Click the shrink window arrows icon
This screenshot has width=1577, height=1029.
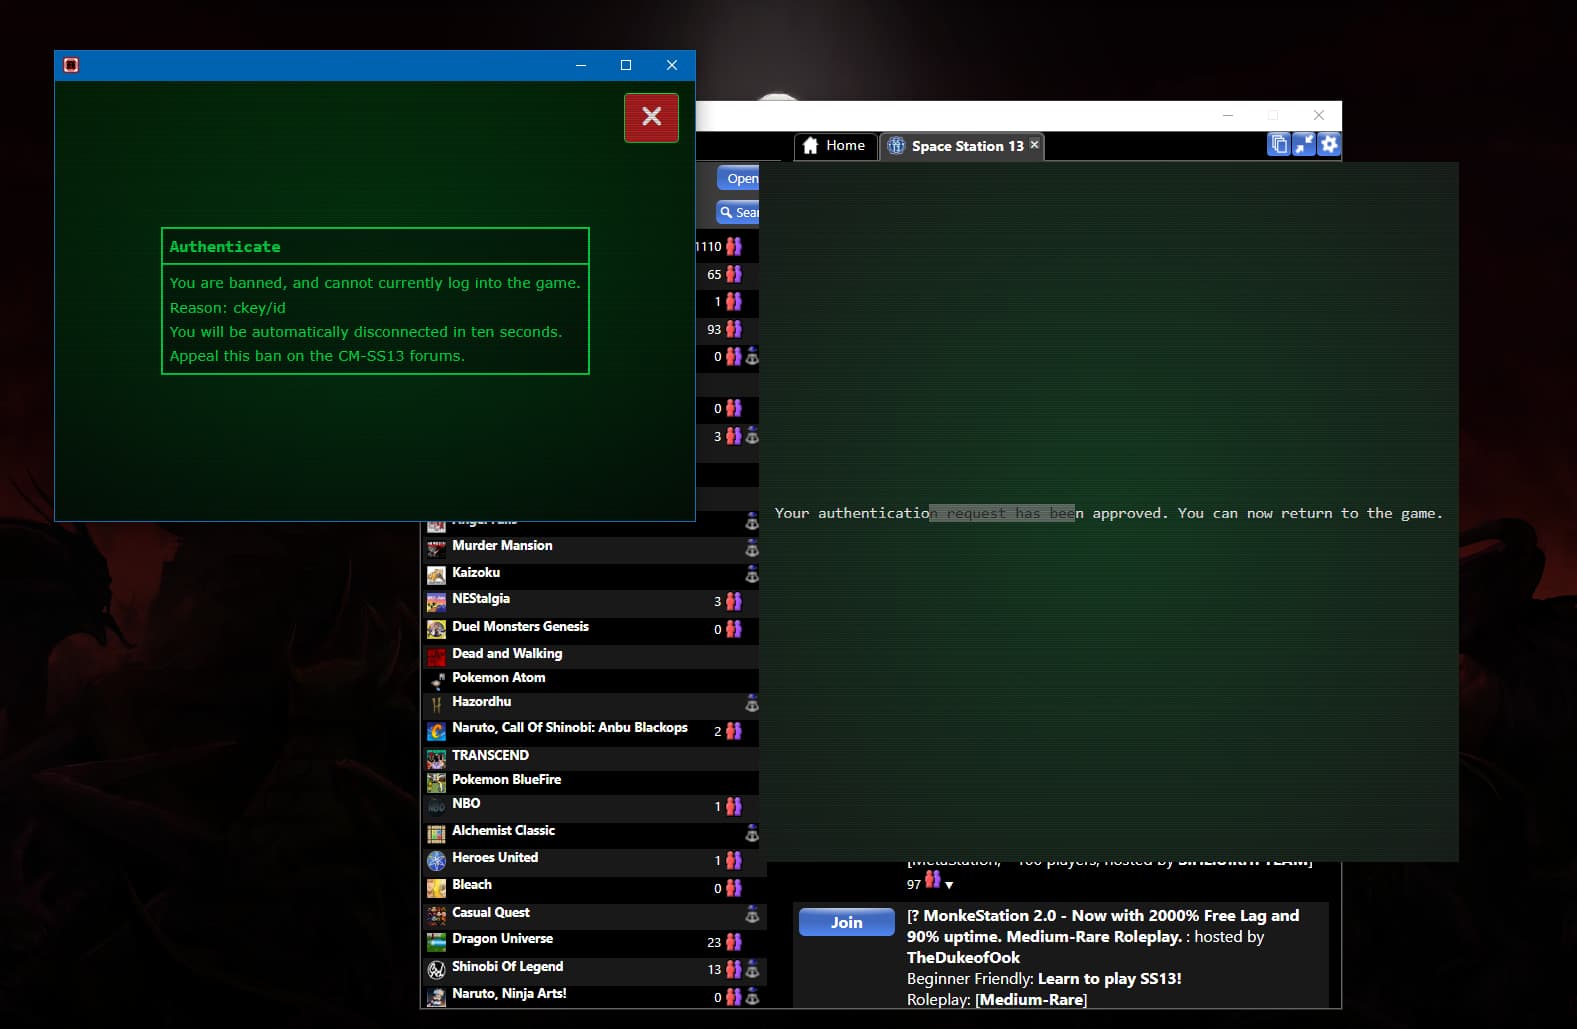[x=1304, y=145]
